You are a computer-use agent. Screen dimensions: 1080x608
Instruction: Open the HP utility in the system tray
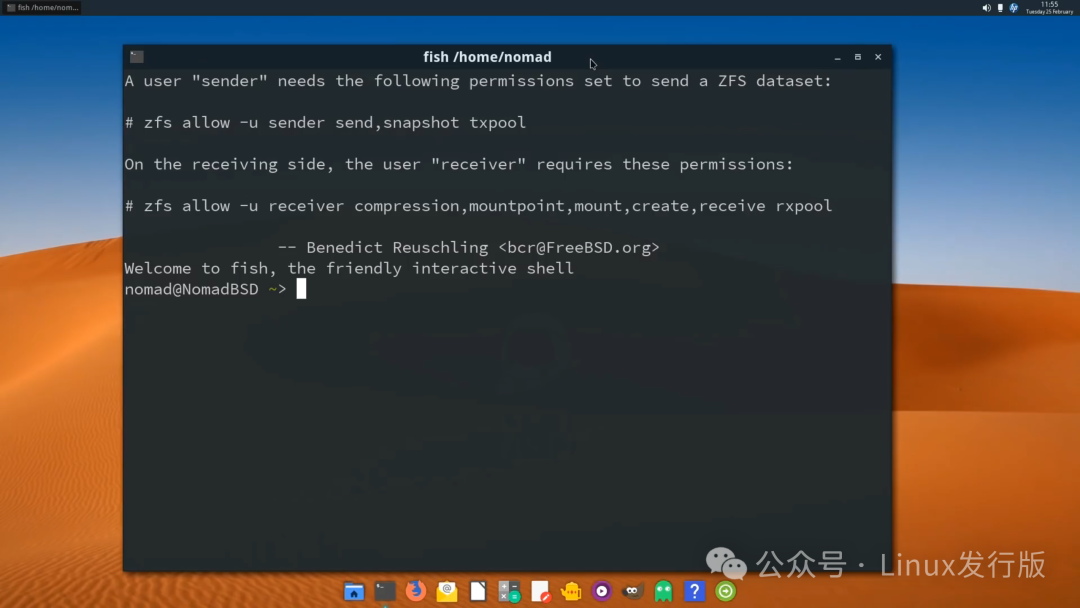[x=1013, y=7]
